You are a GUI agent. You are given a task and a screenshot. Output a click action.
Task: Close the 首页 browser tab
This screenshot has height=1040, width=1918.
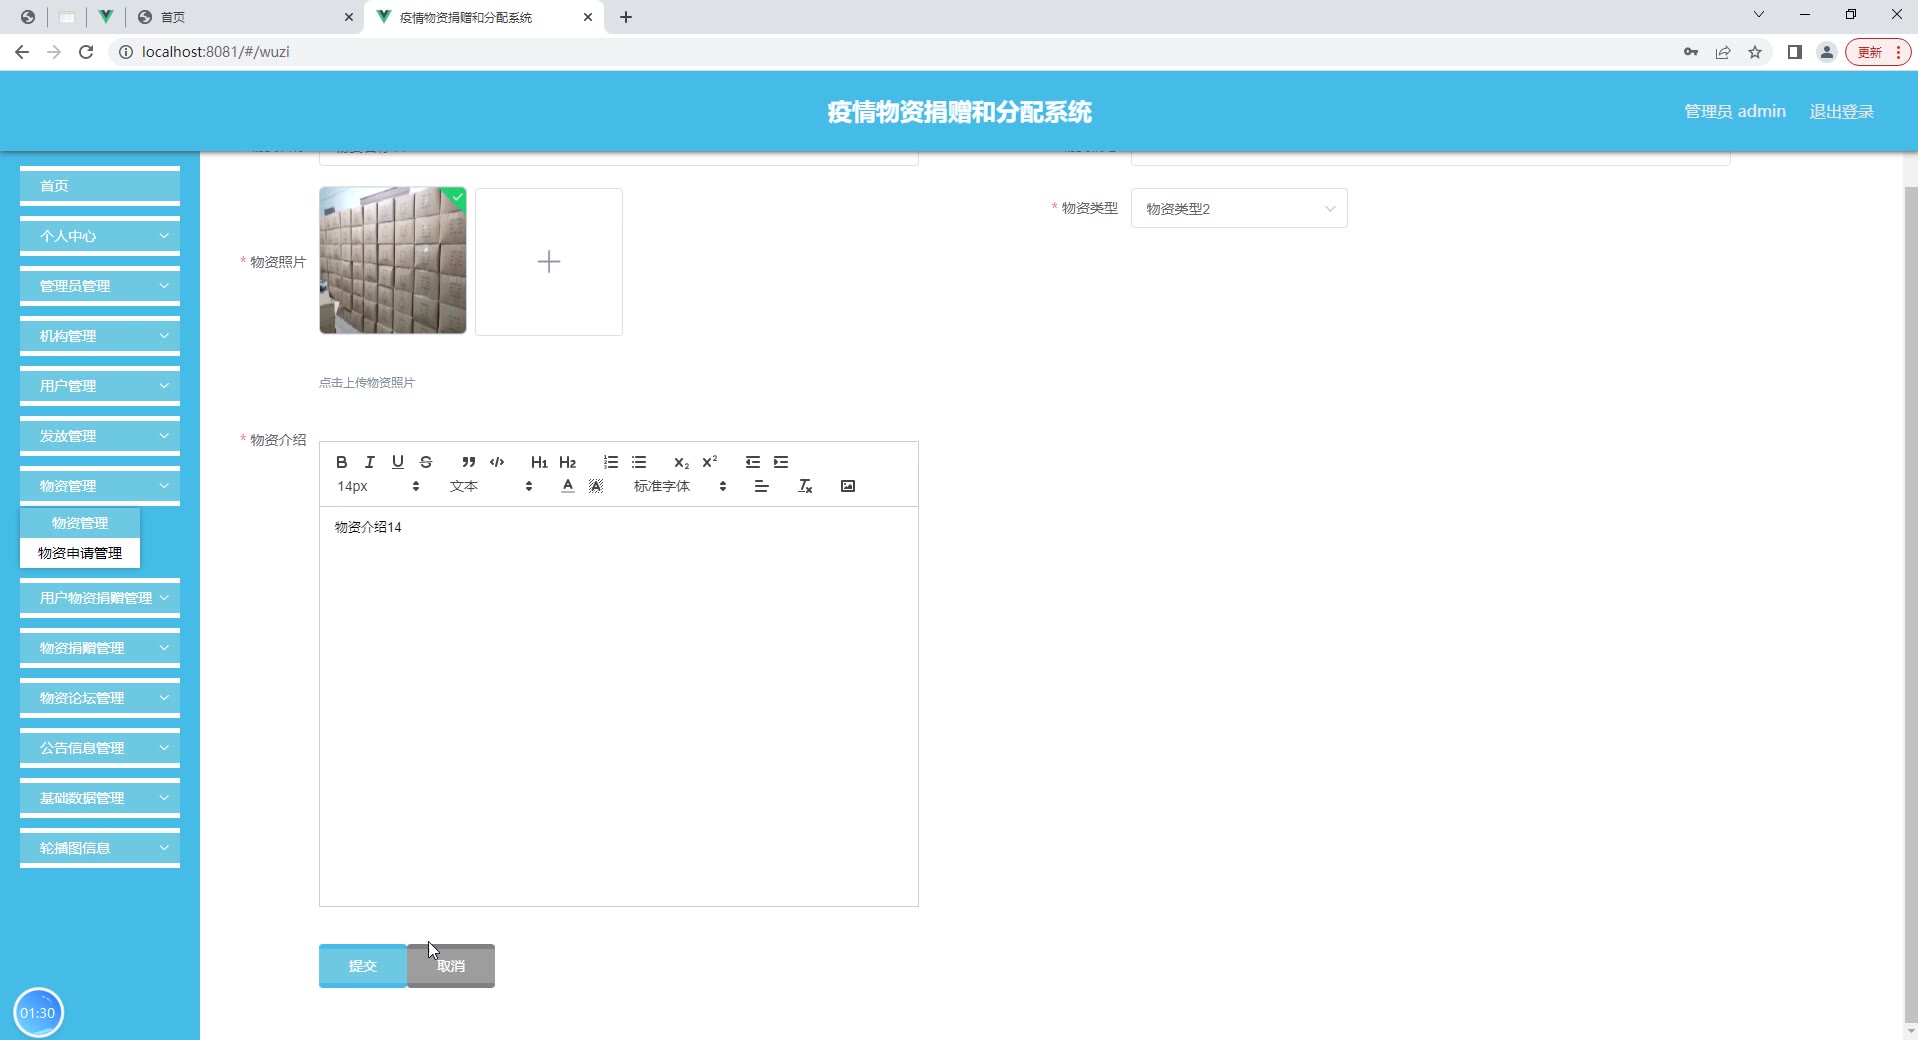point(348,17)
